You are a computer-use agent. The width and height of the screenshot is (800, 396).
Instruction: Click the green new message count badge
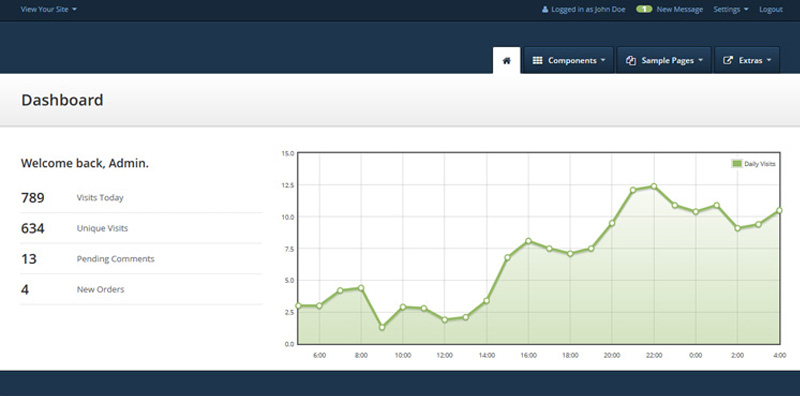tap(644, 9)
